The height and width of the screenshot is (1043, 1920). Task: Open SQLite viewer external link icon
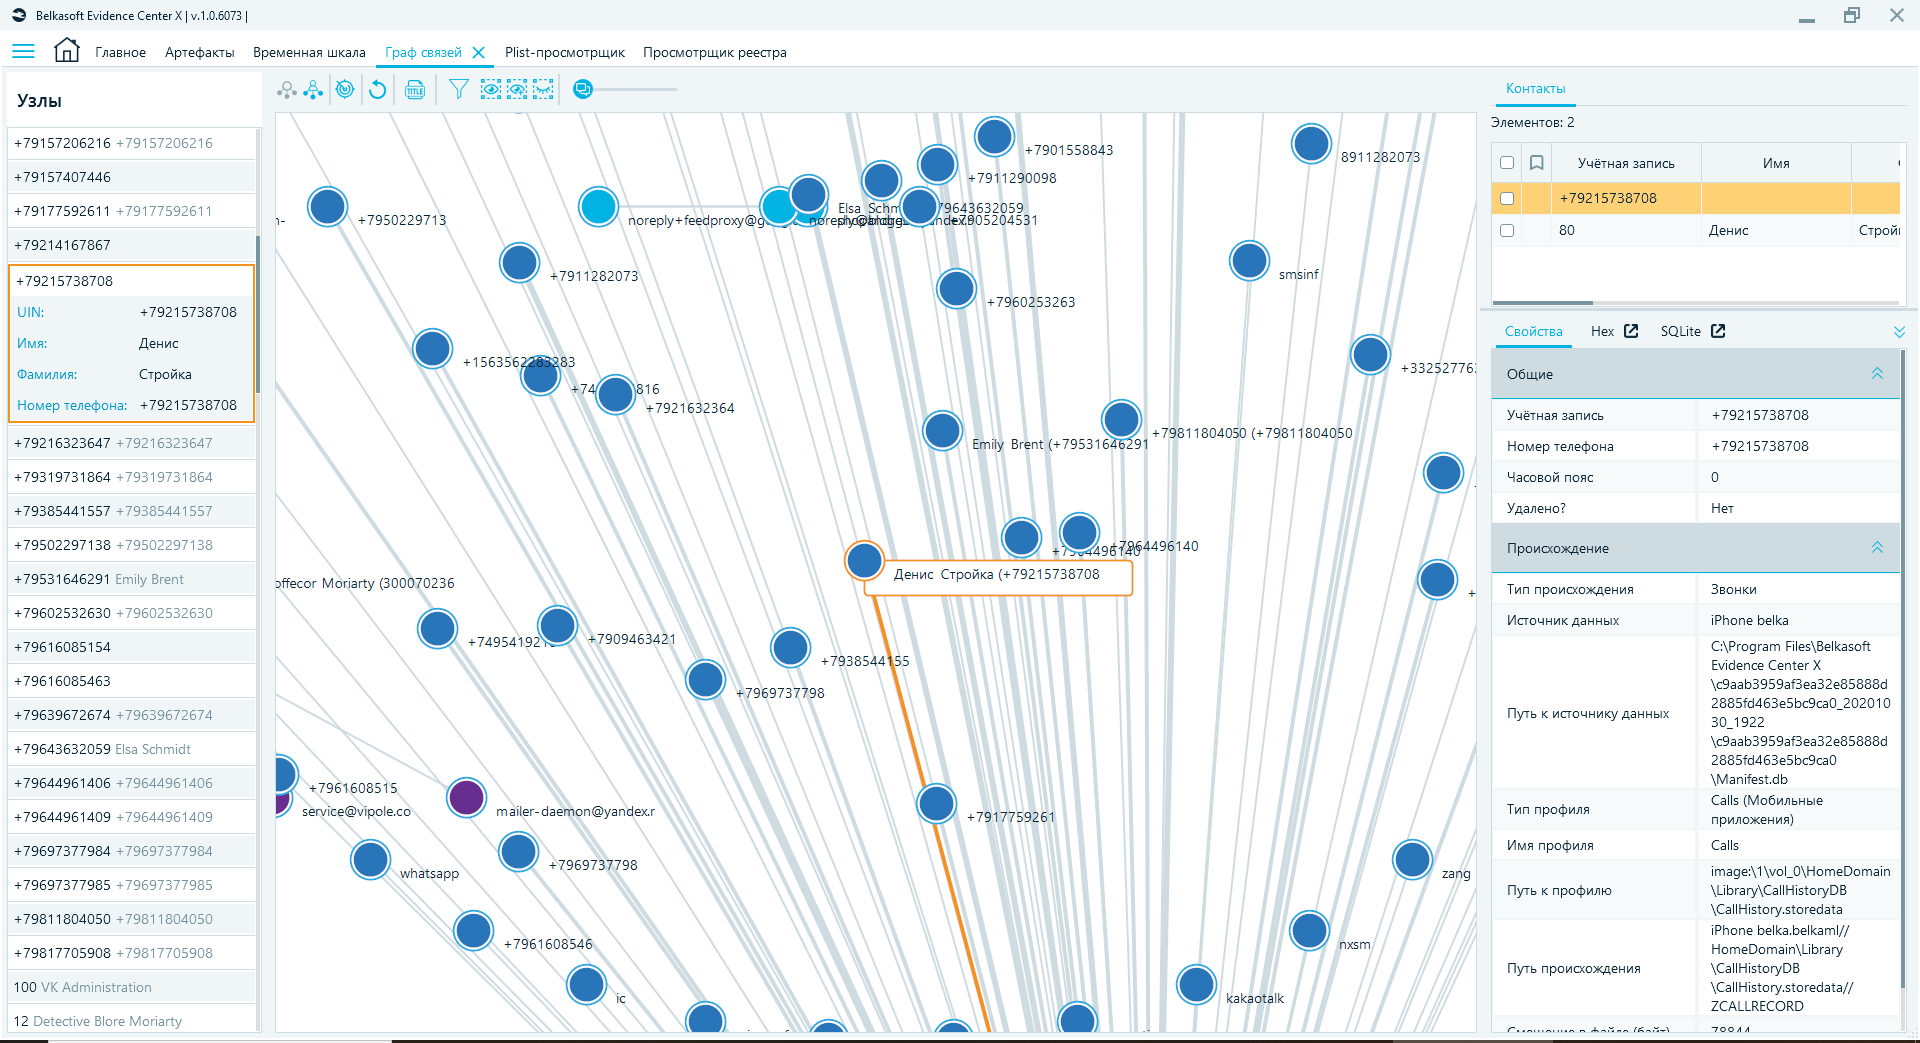click(x=1718, y=331)
